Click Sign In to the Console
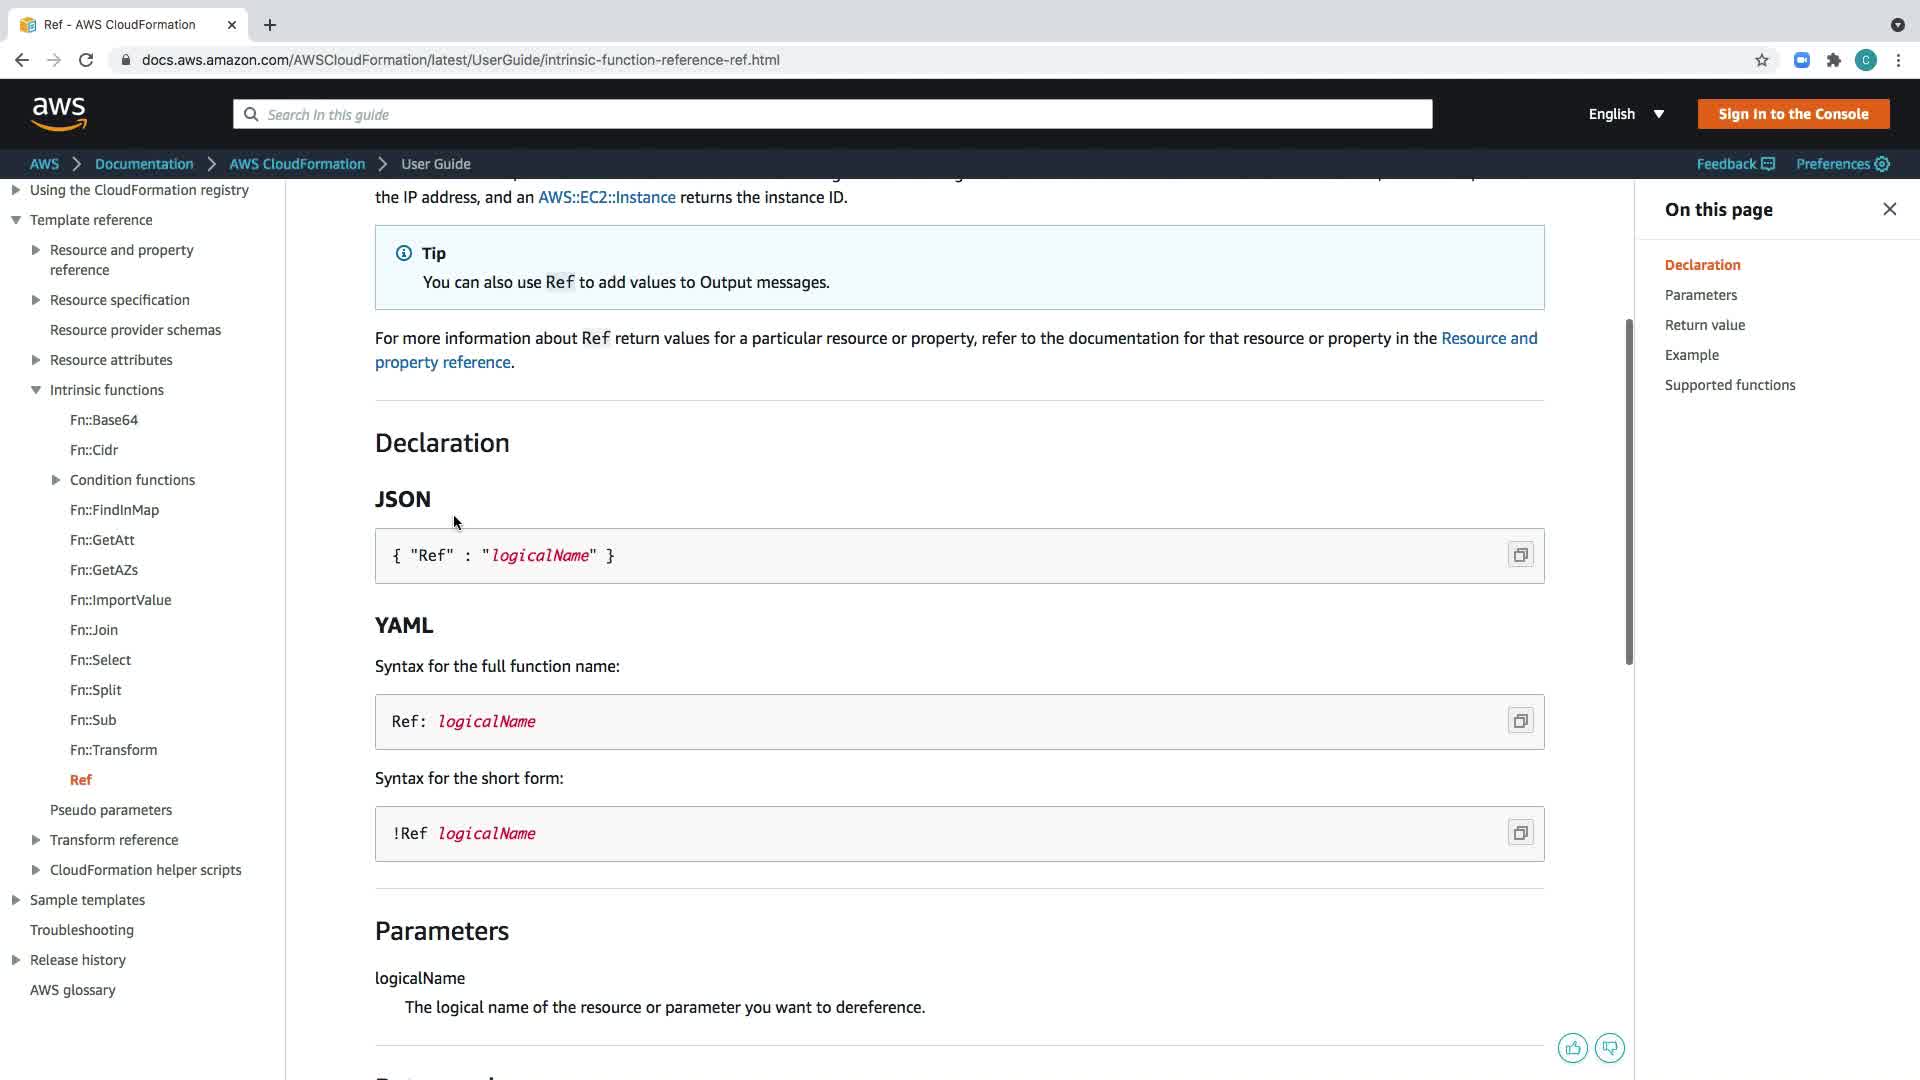 (x=1793, y=114)
